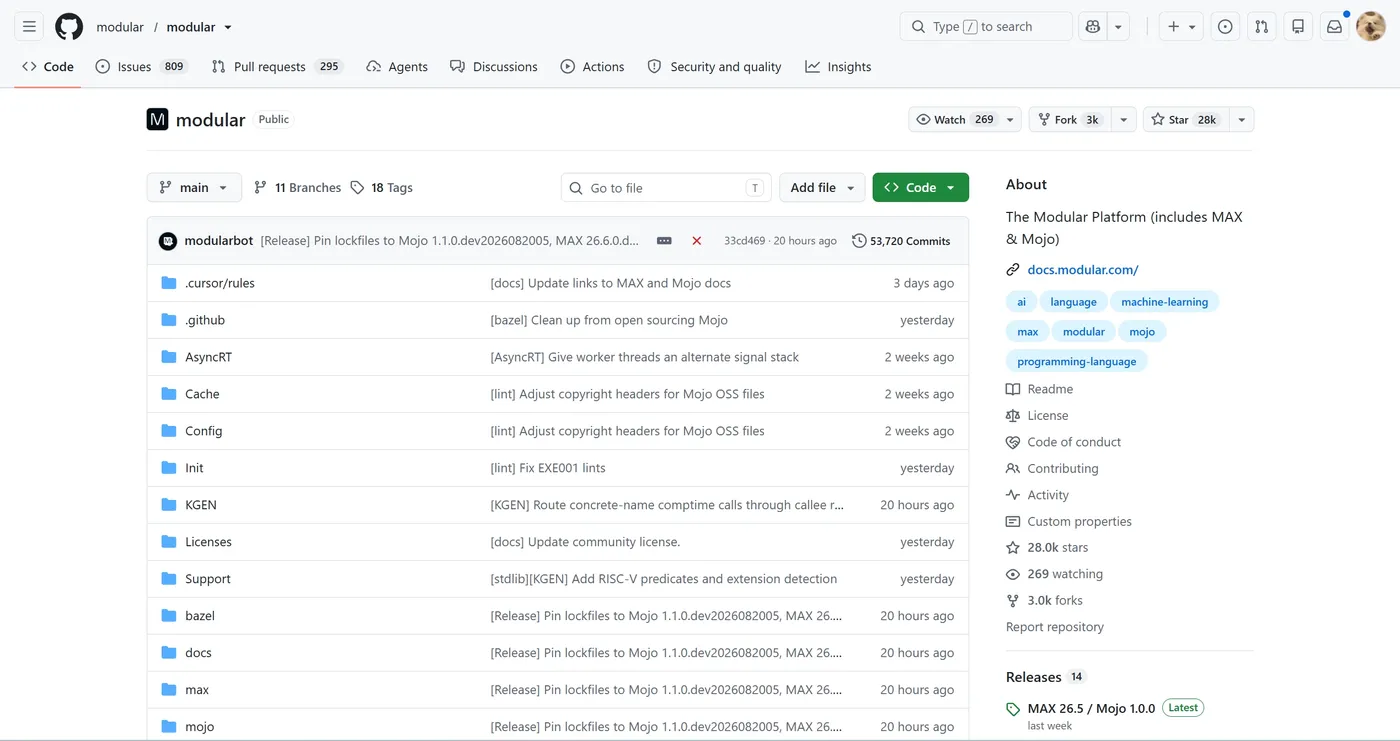Open the hamburger navigation menu
The image size is (1400, 741).
pos(29,27)
